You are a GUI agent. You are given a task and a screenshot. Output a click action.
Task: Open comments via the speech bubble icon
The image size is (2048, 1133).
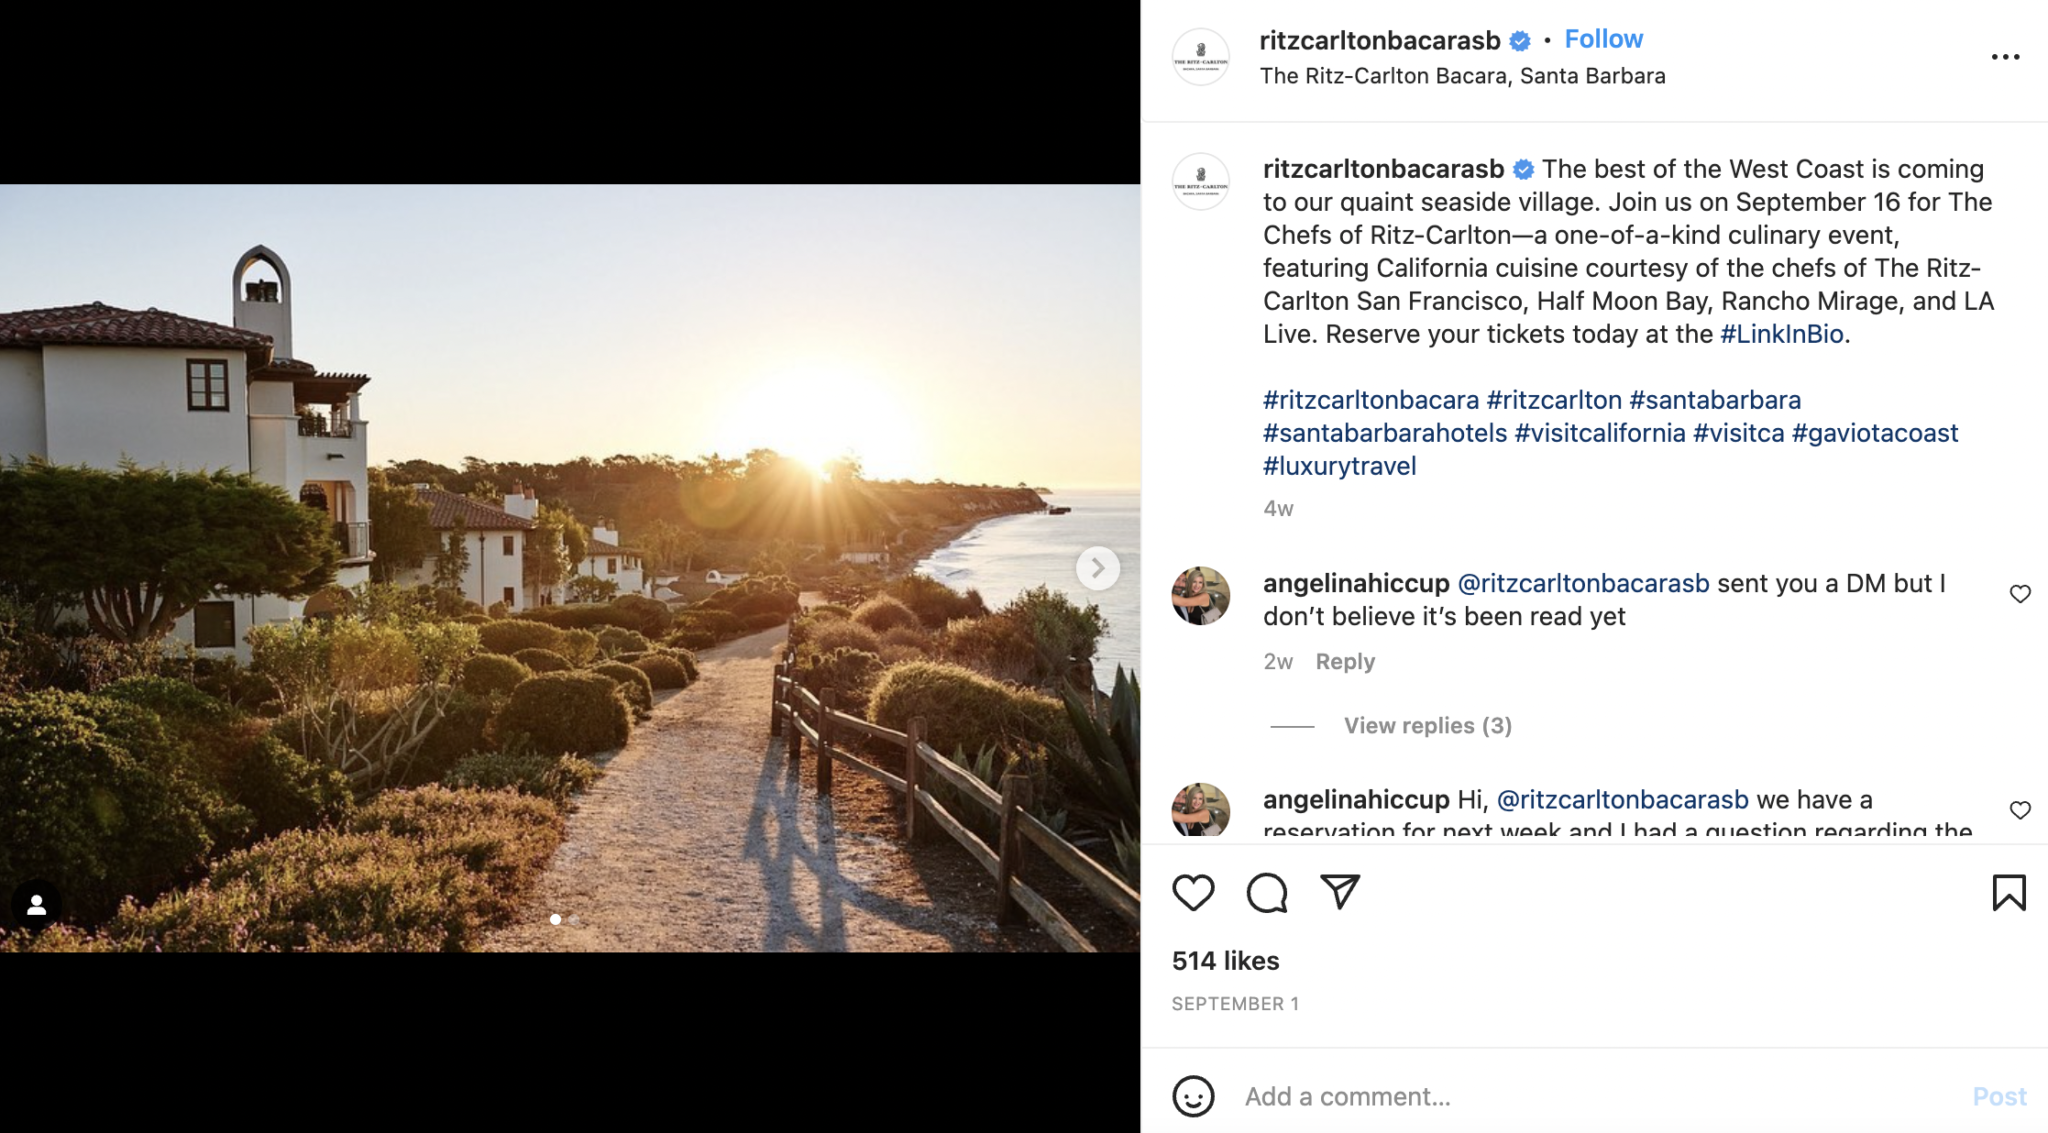(1268, 892)
